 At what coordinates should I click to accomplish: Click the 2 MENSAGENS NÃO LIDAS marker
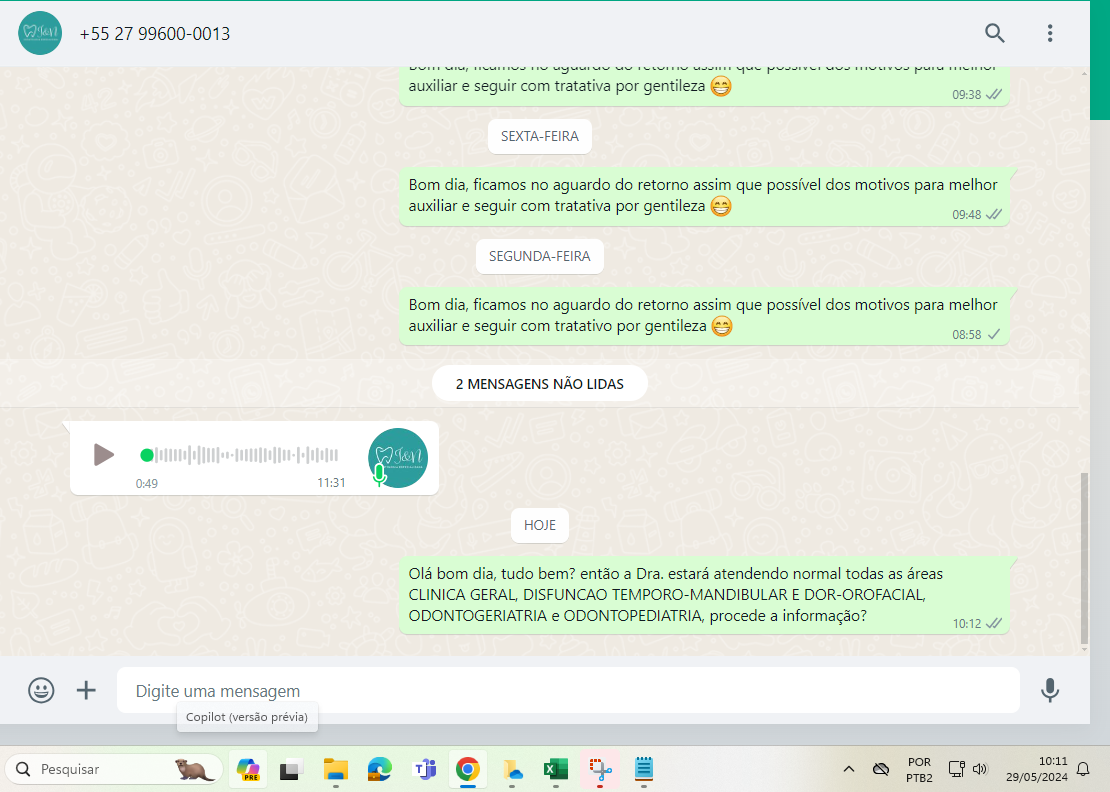pos(539,384)
